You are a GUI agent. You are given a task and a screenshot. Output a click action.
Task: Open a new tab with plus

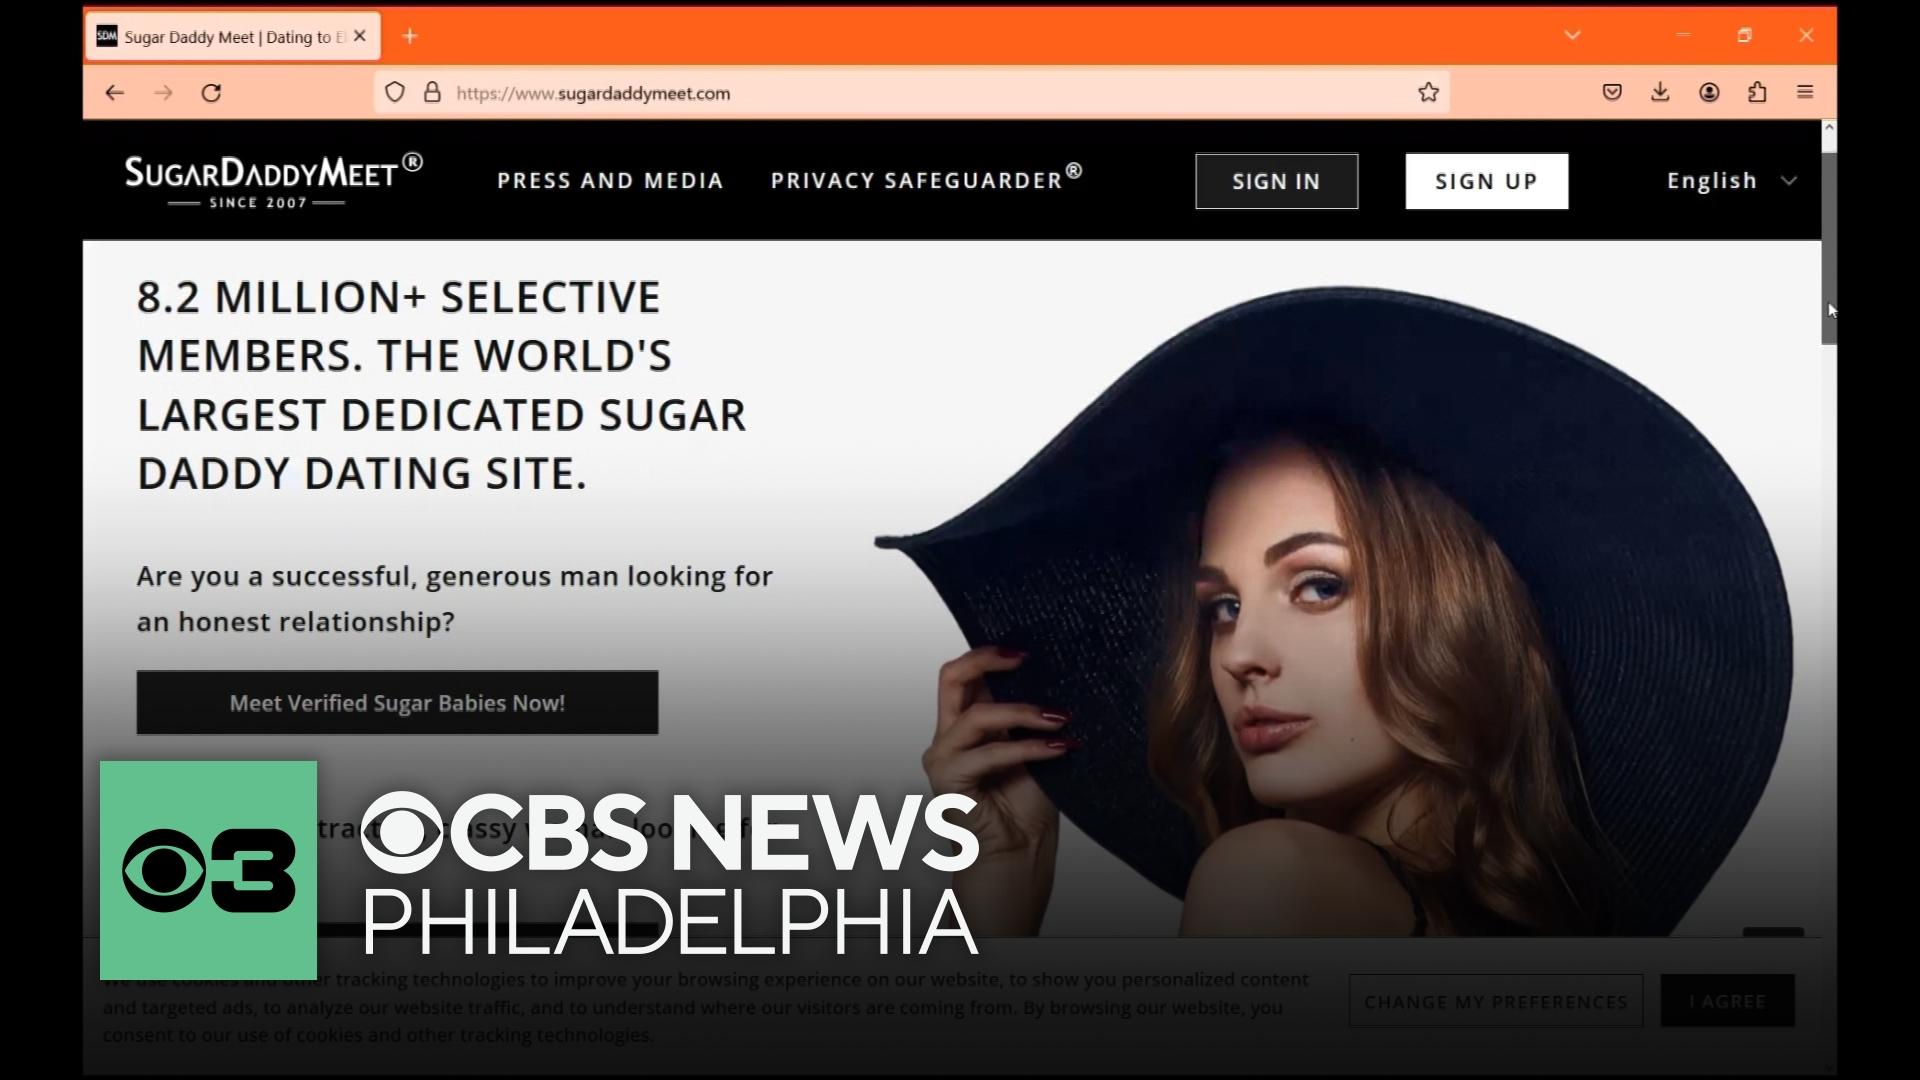click(x=409, y=36)
